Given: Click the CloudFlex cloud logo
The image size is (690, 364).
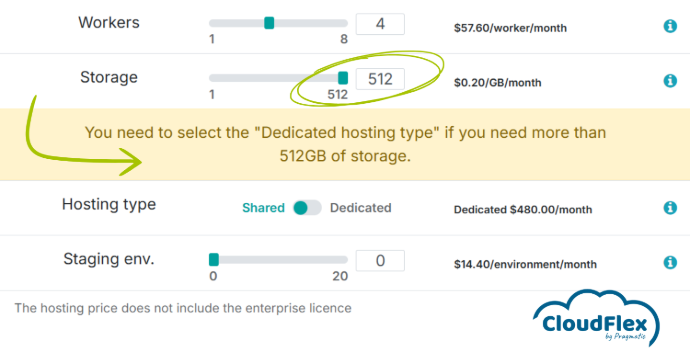Looking at the screenshot, I should tap(596, 318).
